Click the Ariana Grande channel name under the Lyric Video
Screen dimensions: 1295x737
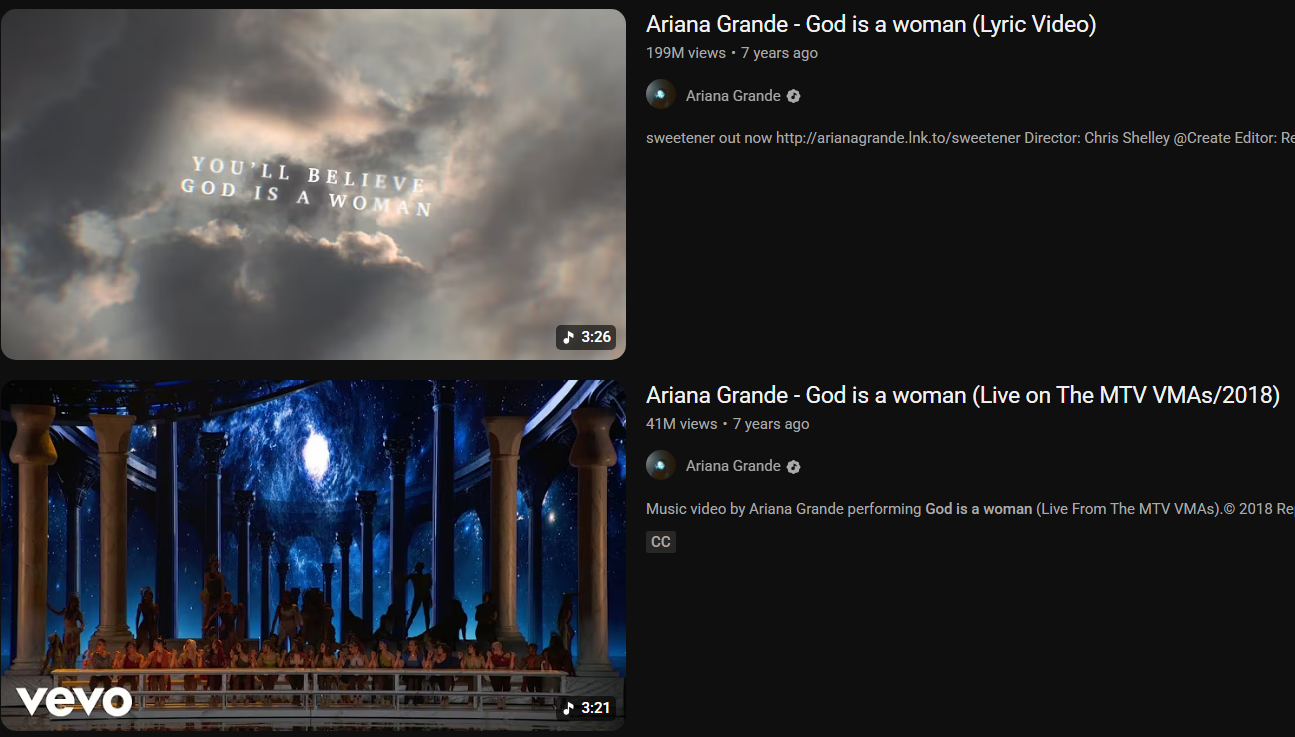pyautogui.click(x=732, y=96)
